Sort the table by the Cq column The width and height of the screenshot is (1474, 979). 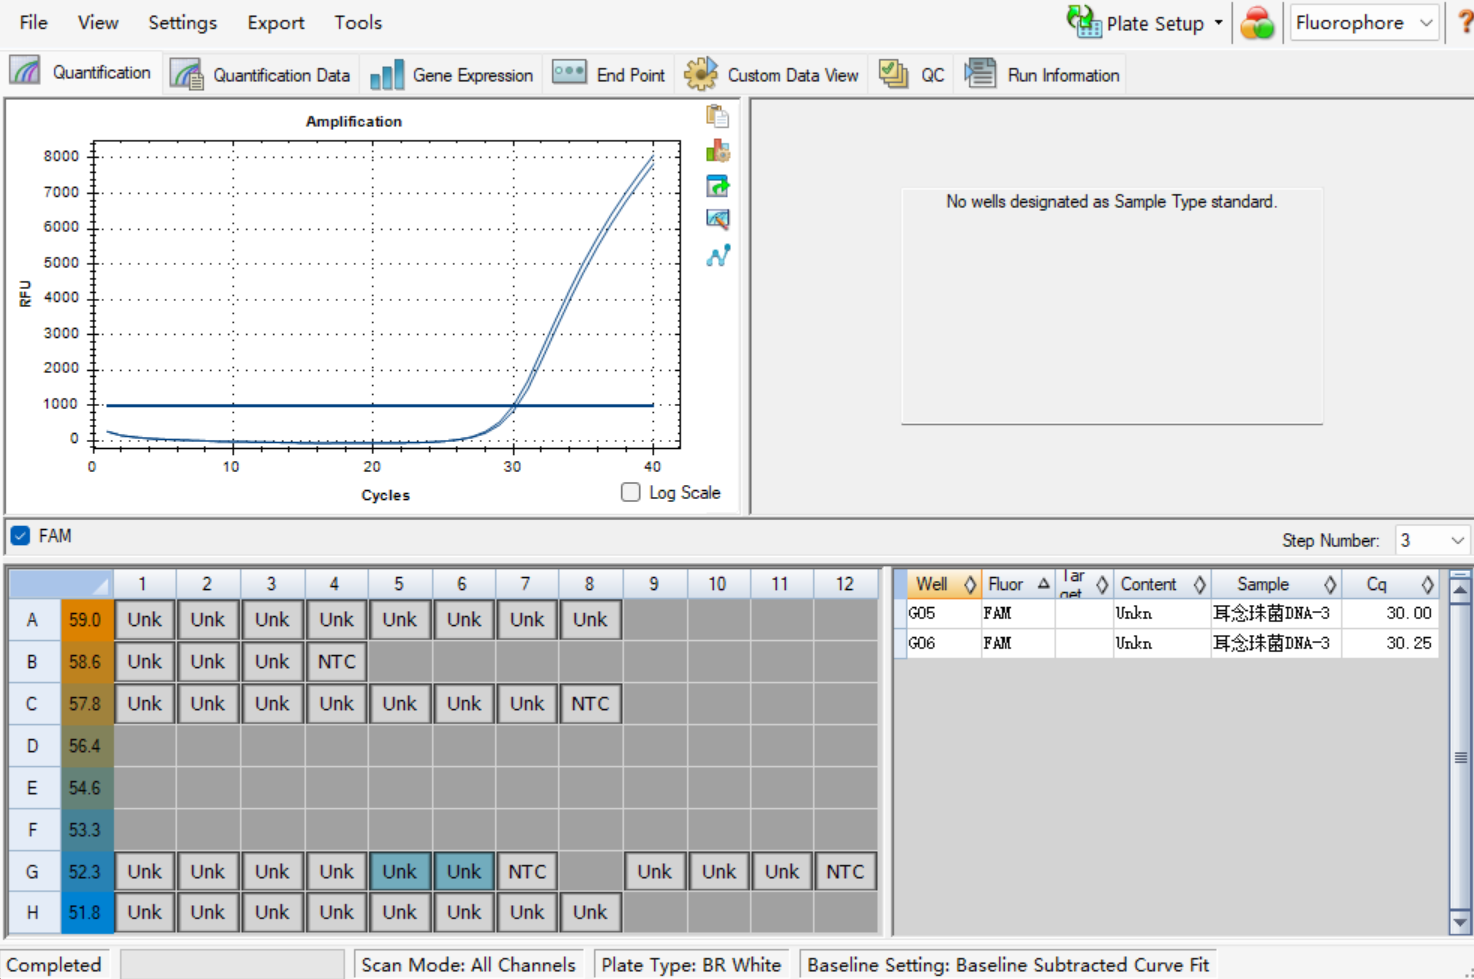[1390, 584]
